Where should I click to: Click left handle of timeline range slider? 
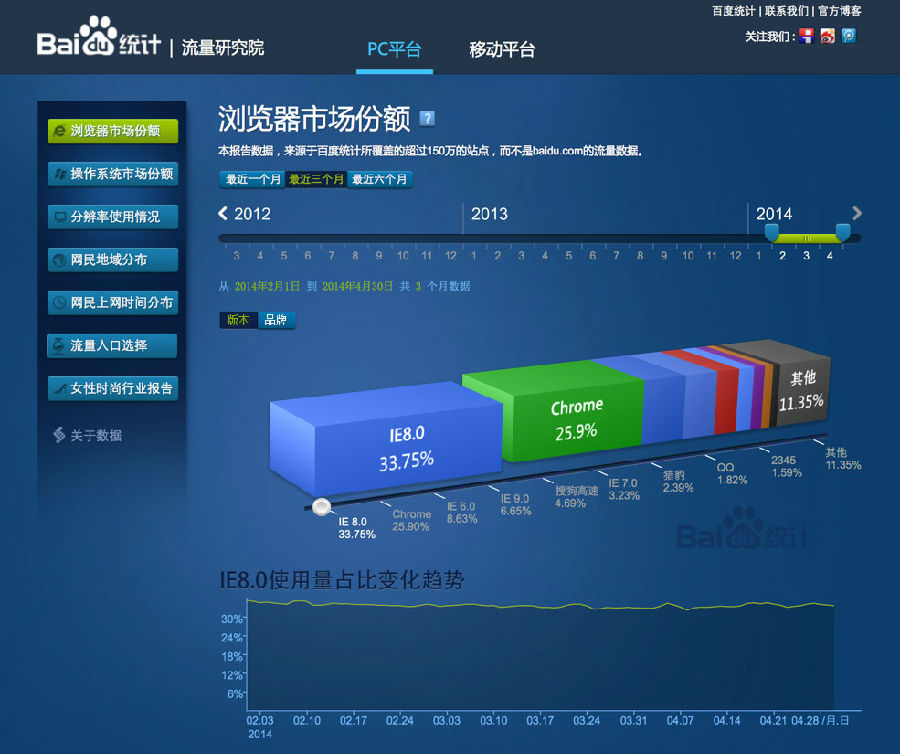tap(771, 232)
